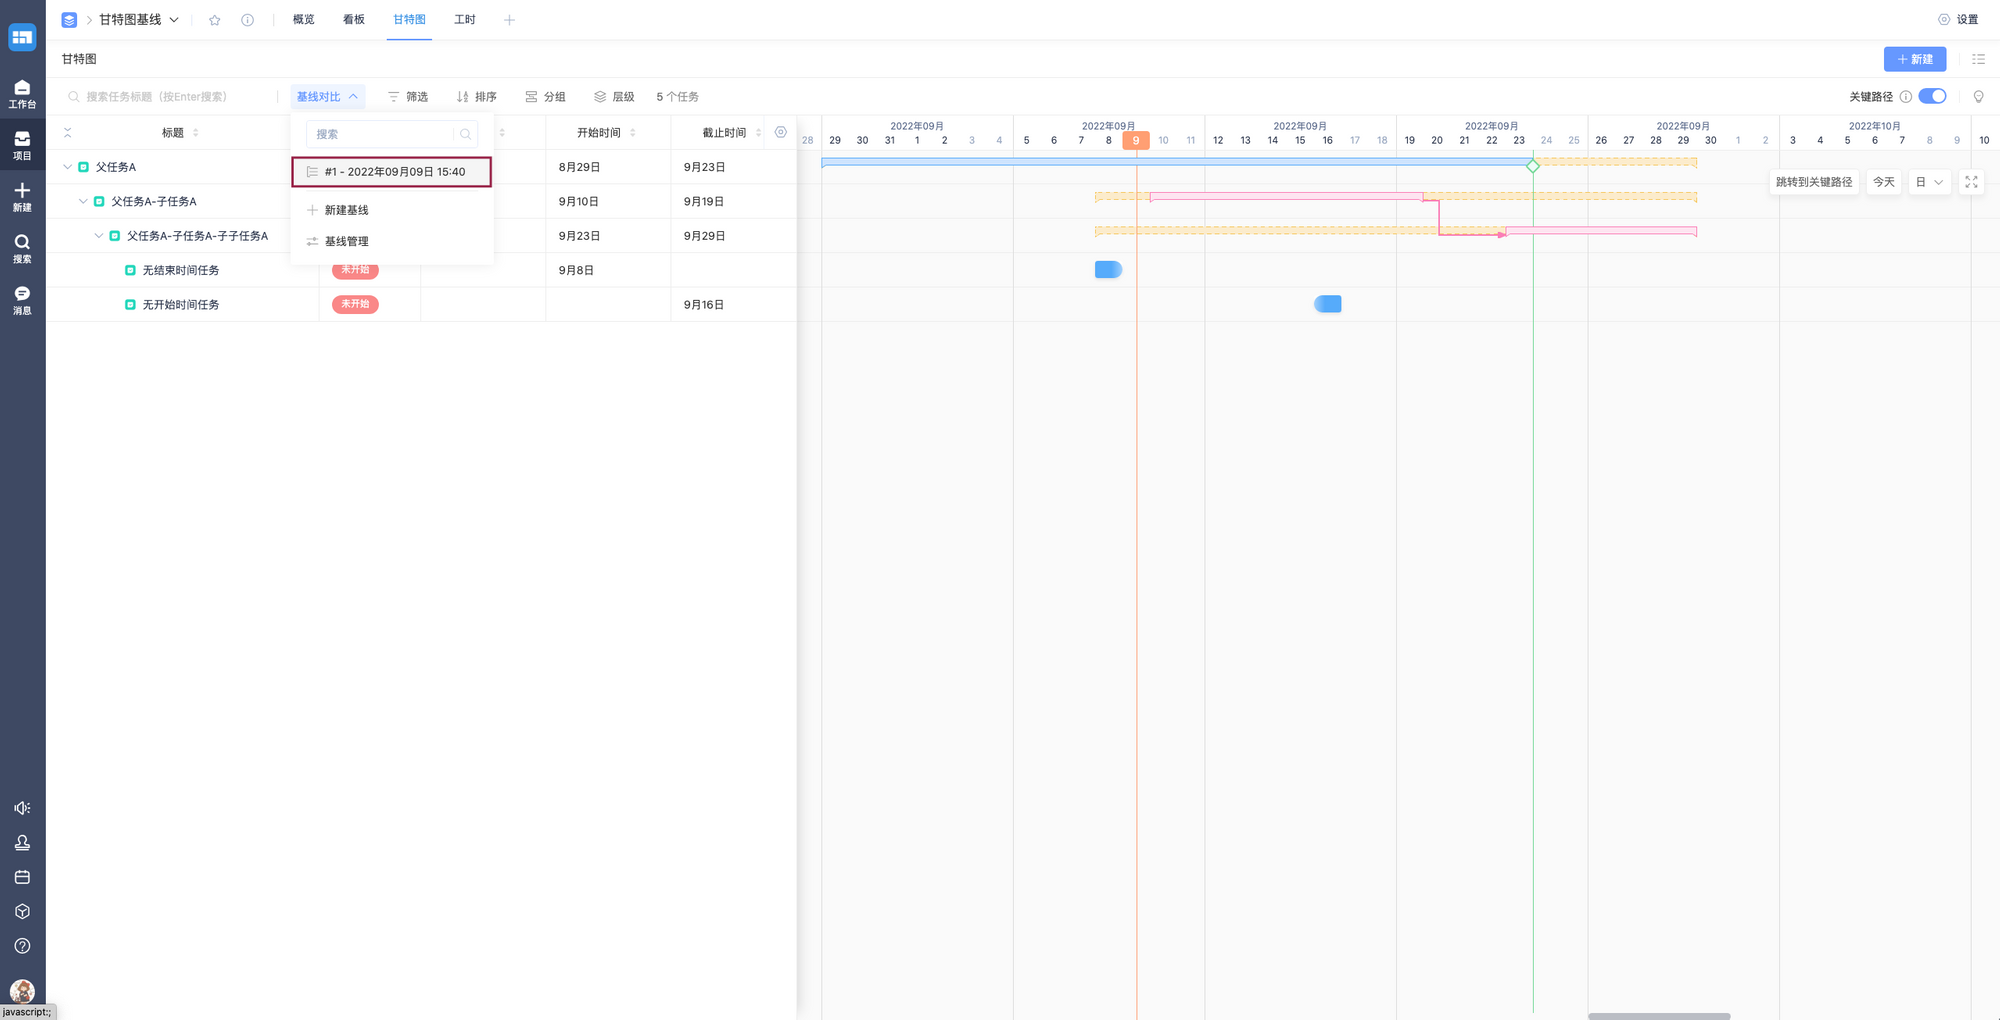
Task: Collapse the 父任务A-子任务A row
Action: point(83,201)
